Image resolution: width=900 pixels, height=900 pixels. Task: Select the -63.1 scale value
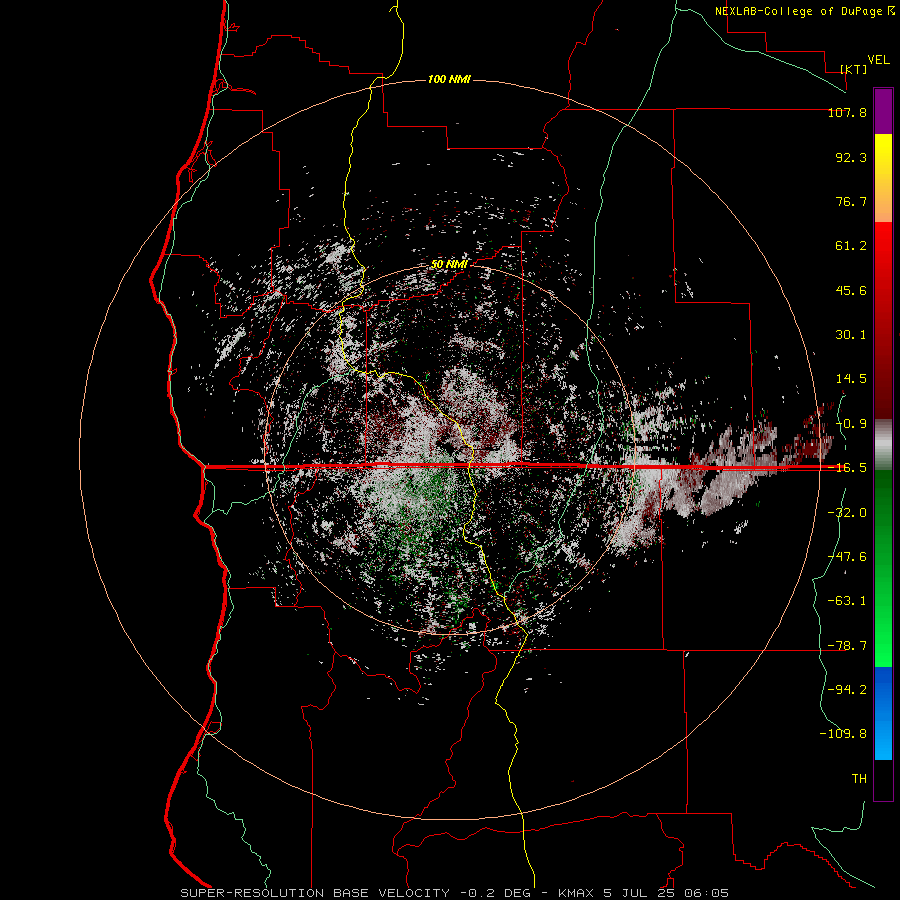click(x=847, y=601)
